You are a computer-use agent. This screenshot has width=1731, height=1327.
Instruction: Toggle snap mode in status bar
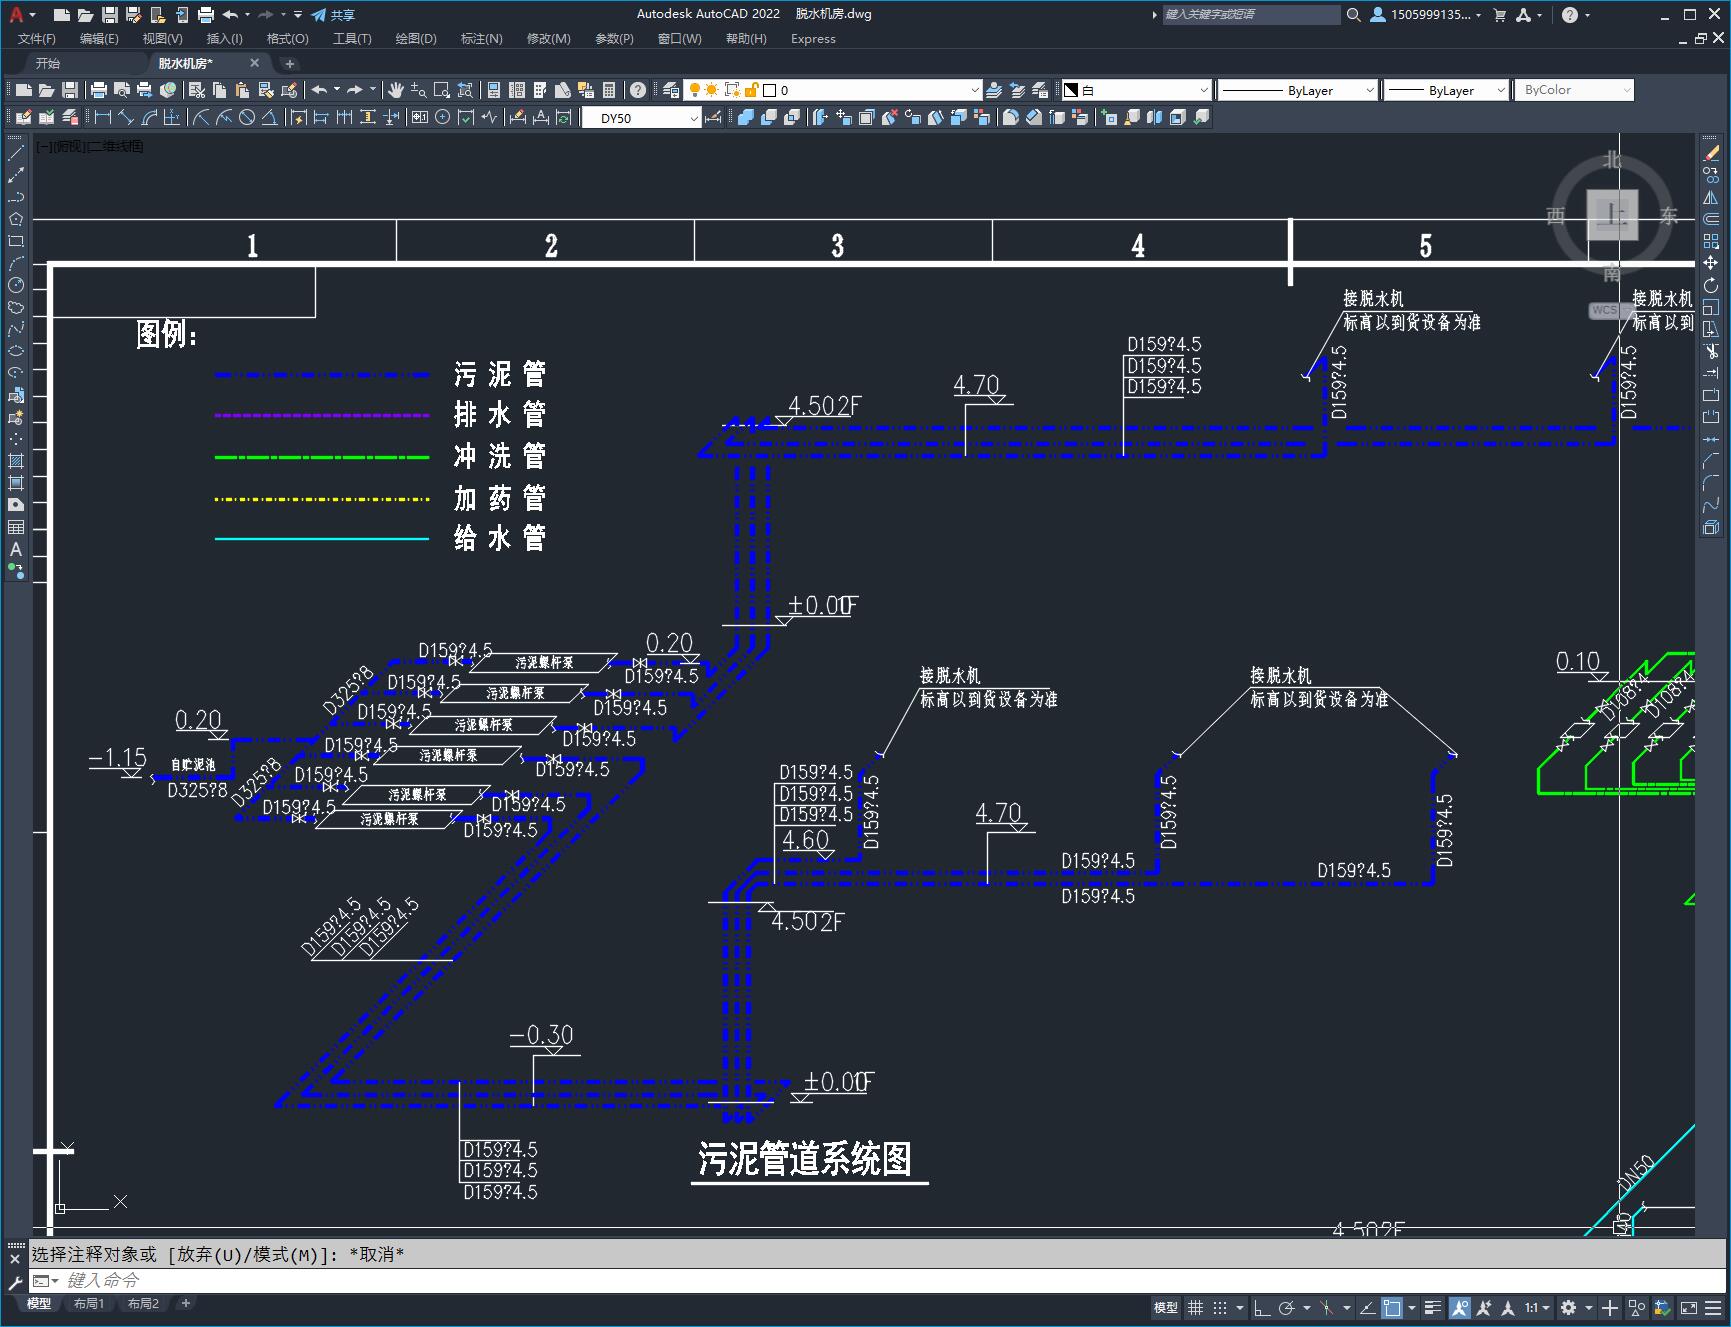[1219, 1307]
